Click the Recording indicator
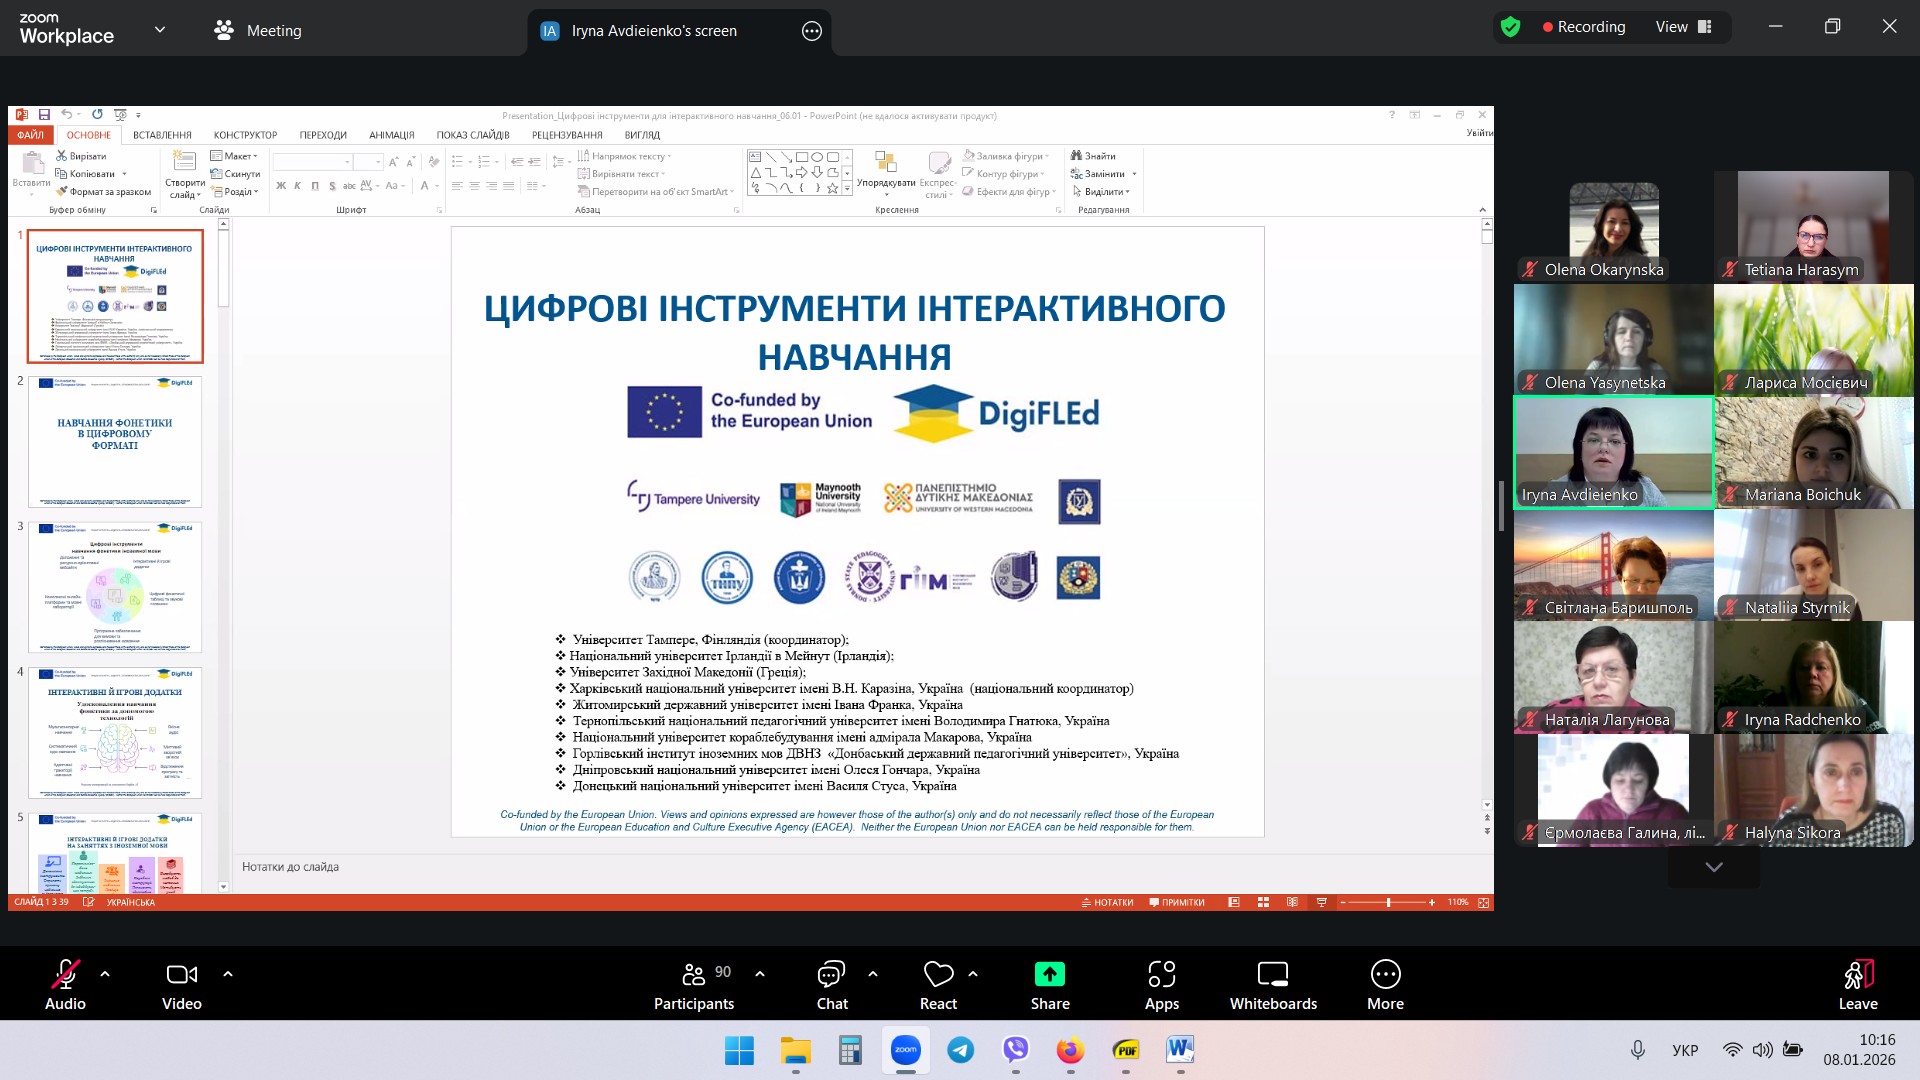The width and height of the screenshot is (1920, 1080). (x=1583, y=27)
